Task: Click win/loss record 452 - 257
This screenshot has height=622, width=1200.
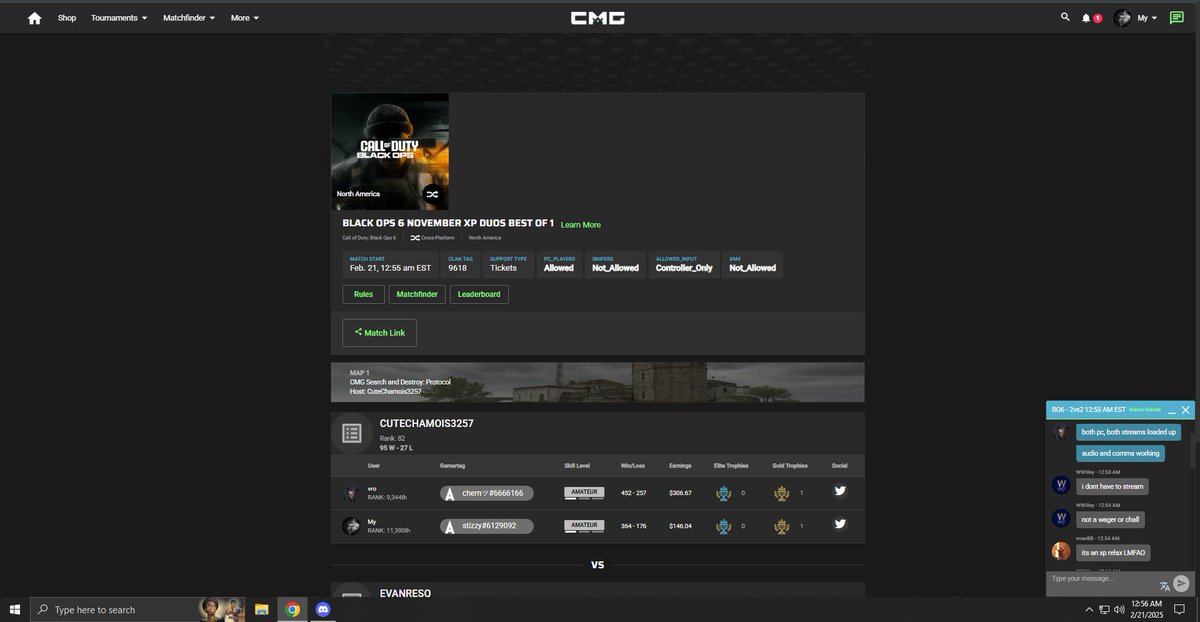Action: [634, 493]
